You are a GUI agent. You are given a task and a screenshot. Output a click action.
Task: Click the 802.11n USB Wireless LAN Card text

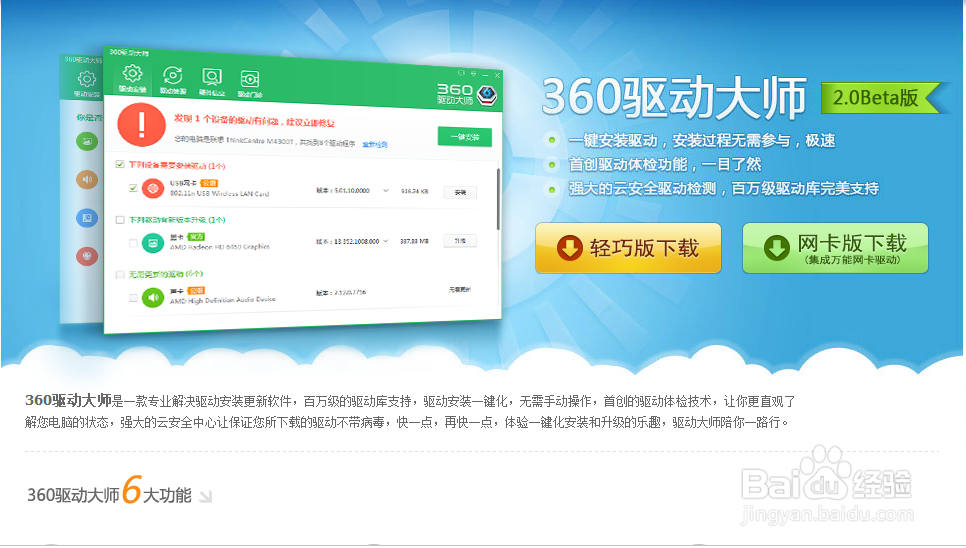click(219, 193)
